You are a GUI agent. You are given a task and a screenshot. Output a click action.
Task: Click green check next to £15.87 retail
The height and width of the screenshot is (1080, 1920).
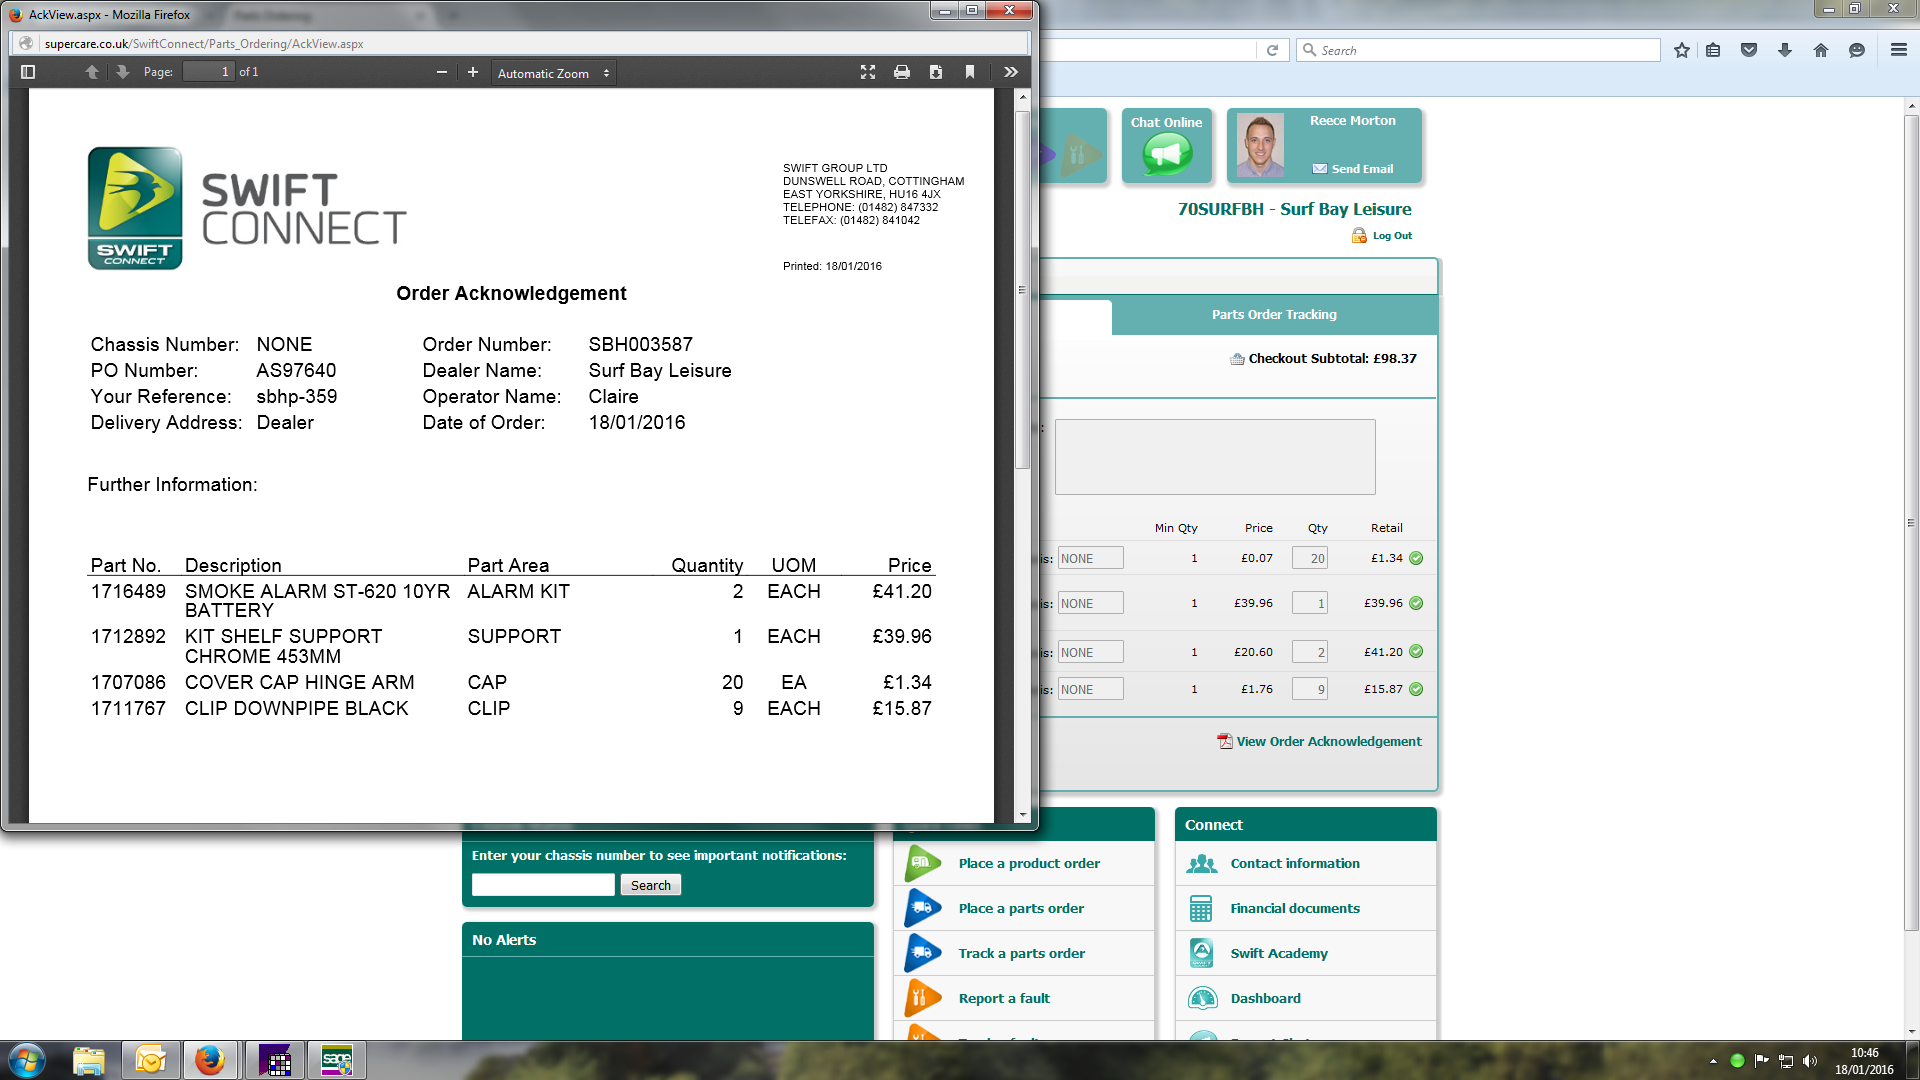pyautogui.click(x=1416, y=689)
